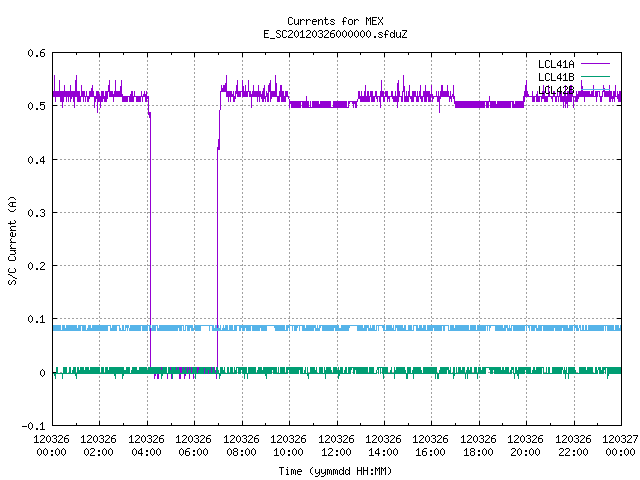Click the LCL41B legend label
Viewport: 640px width, 480px height.
(x=556, y=77)
